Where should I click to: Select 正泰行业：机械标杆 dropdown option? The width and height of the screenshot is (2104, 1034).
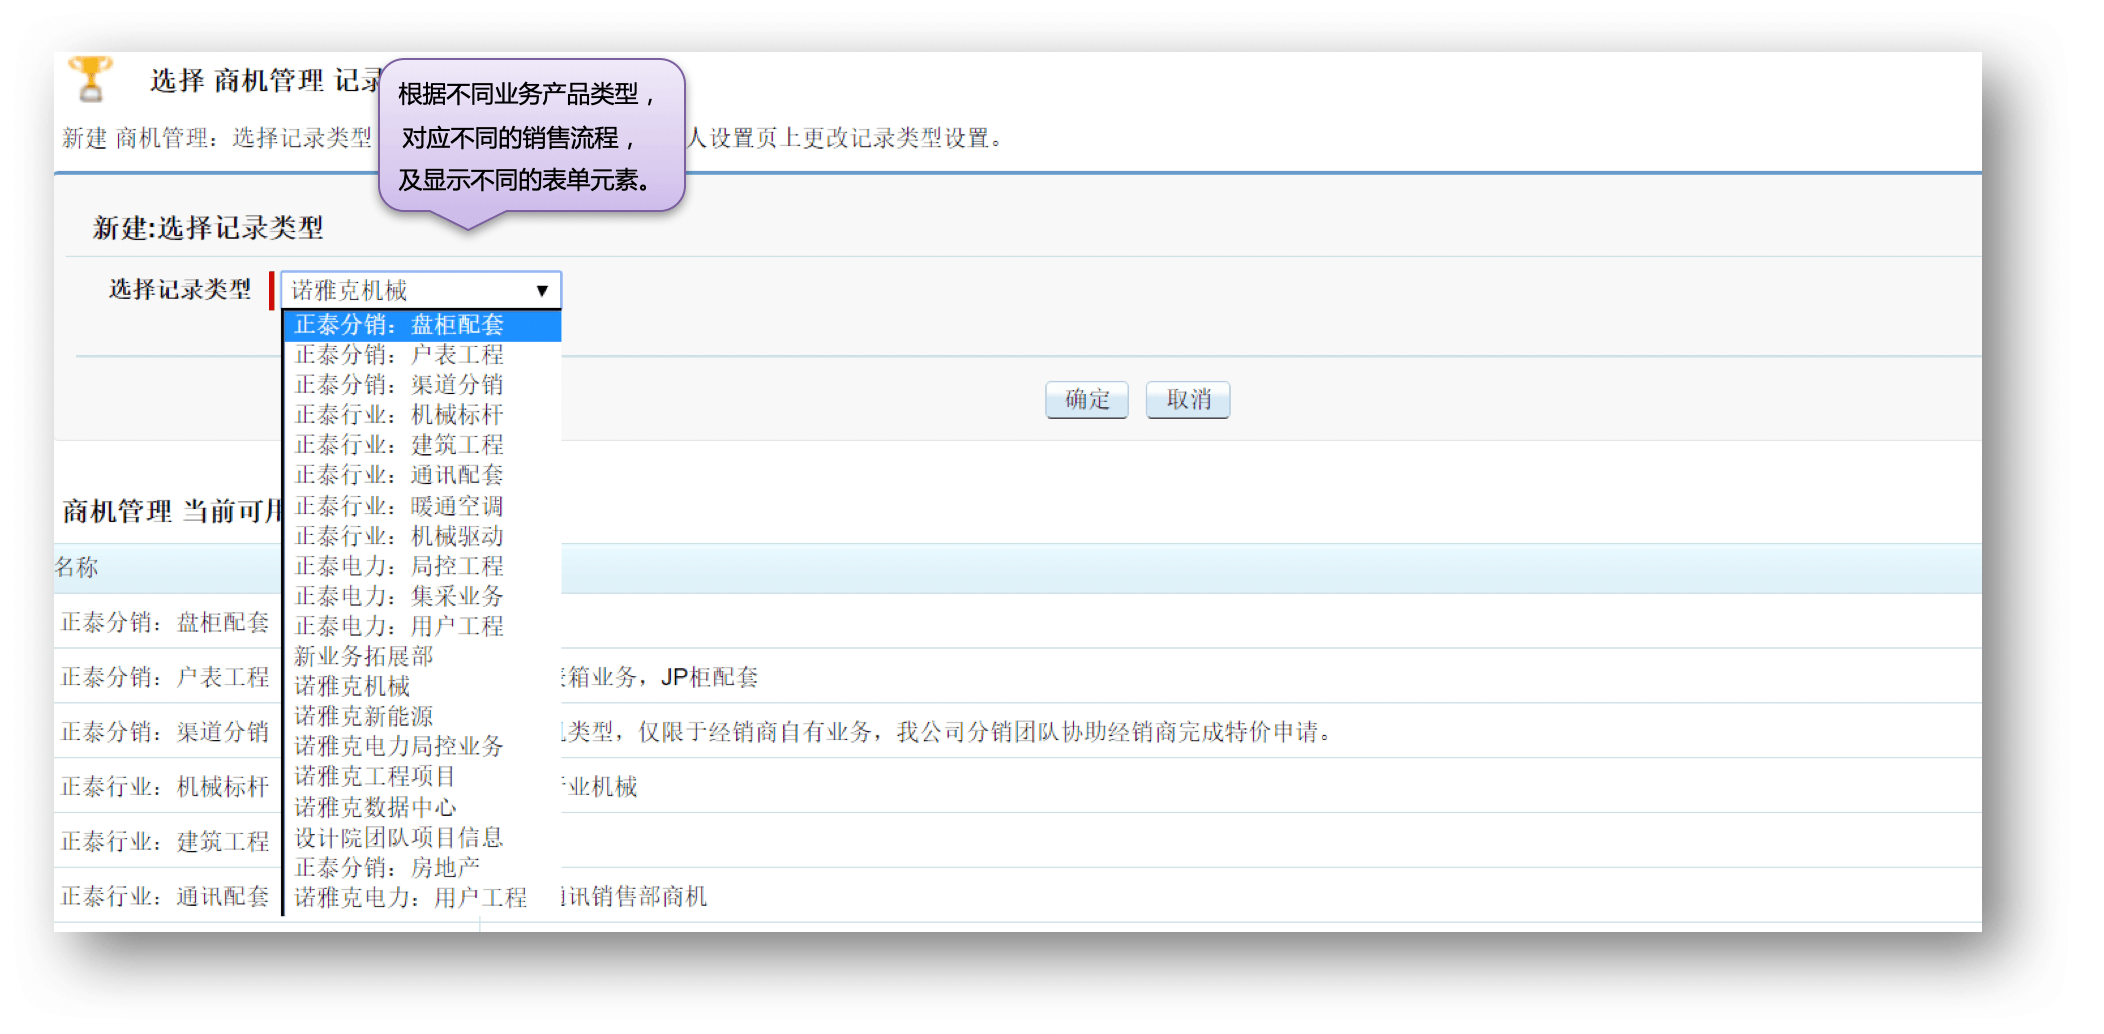coord(422,415)
